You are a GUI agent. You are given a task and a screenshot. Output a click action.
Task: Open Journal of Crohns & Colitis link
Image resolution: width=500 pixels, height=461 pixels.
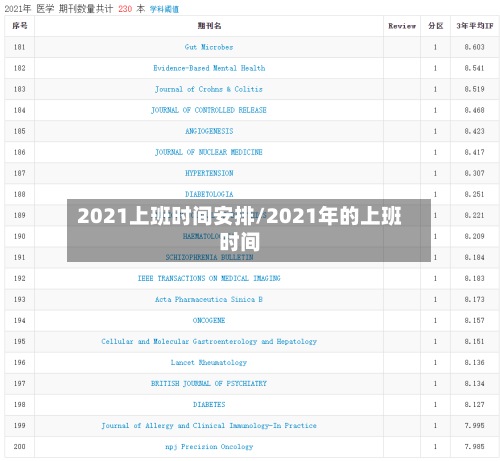point(209,89)
